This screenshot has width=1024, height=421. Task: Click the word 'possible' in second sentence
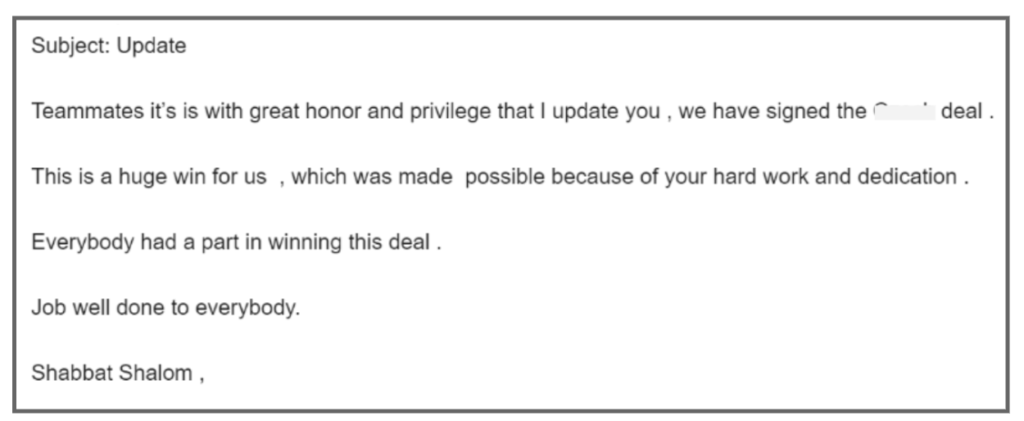click(x=505, y=177)
